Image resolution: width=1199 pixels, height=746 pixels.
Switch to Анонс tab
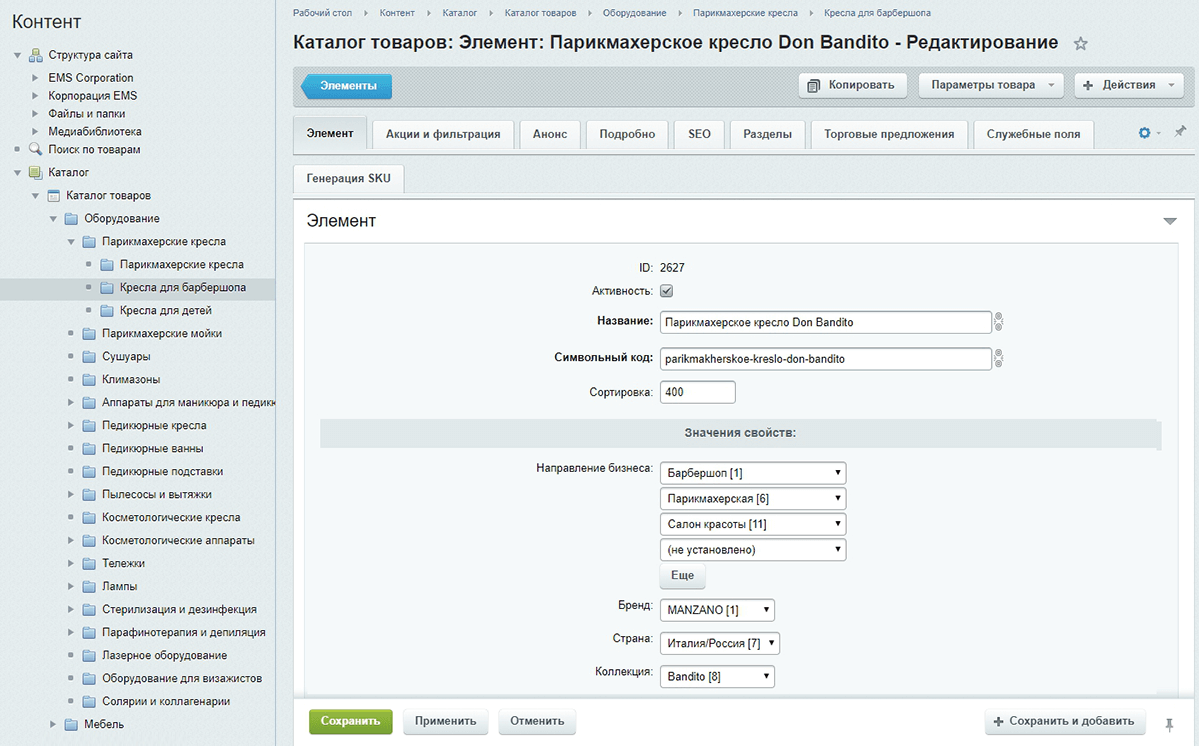click(550, 134)
